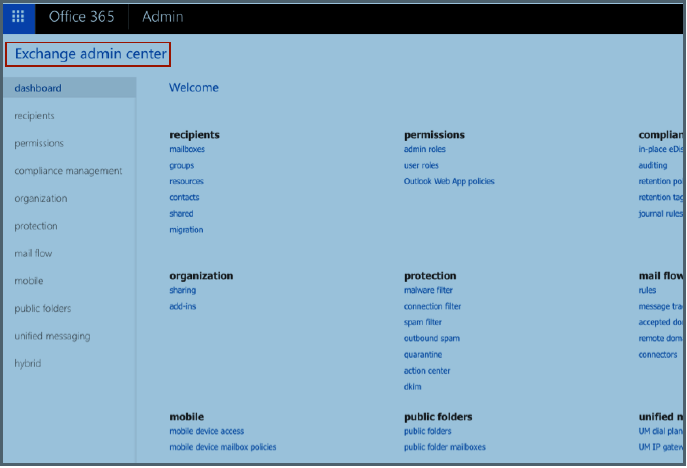Click mobile device mailbox policies link
Screen dimensions: 687x468
[x=223, y=447]
